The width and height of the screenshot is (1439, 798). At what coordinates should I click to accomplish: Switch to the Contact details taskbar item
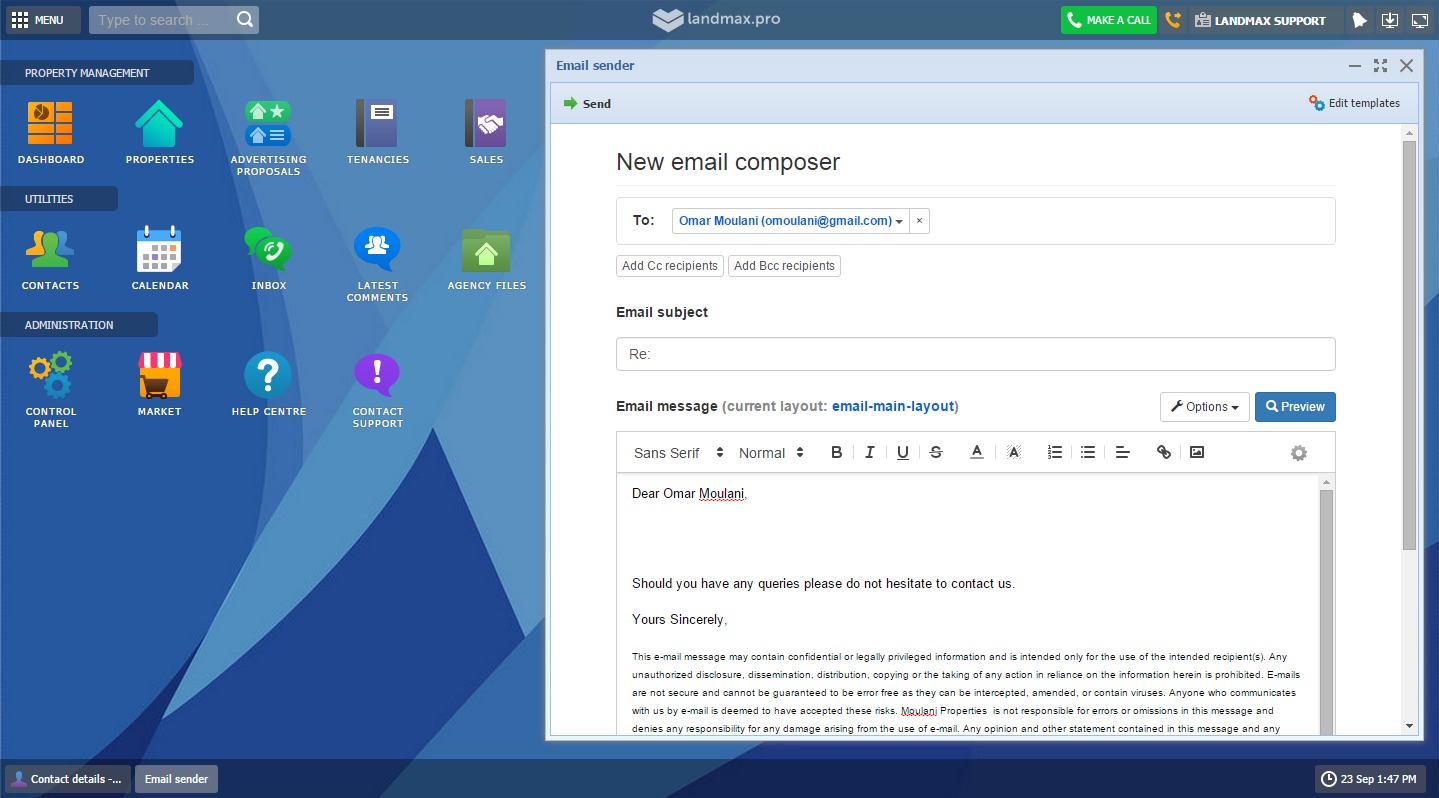66,778
